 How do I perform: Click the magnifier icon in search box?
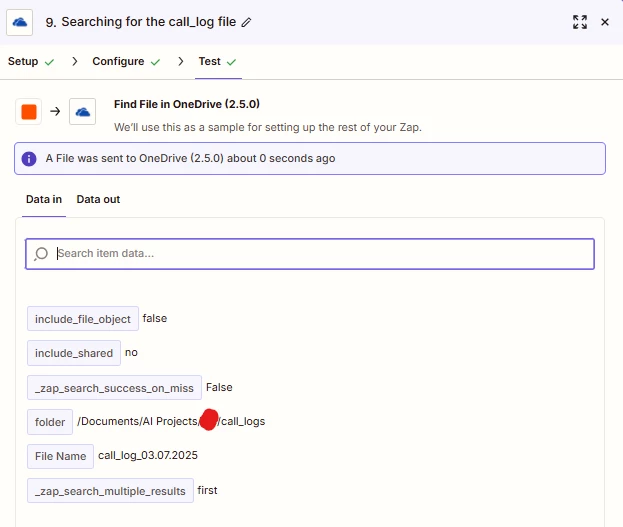[x=41, y=254]
